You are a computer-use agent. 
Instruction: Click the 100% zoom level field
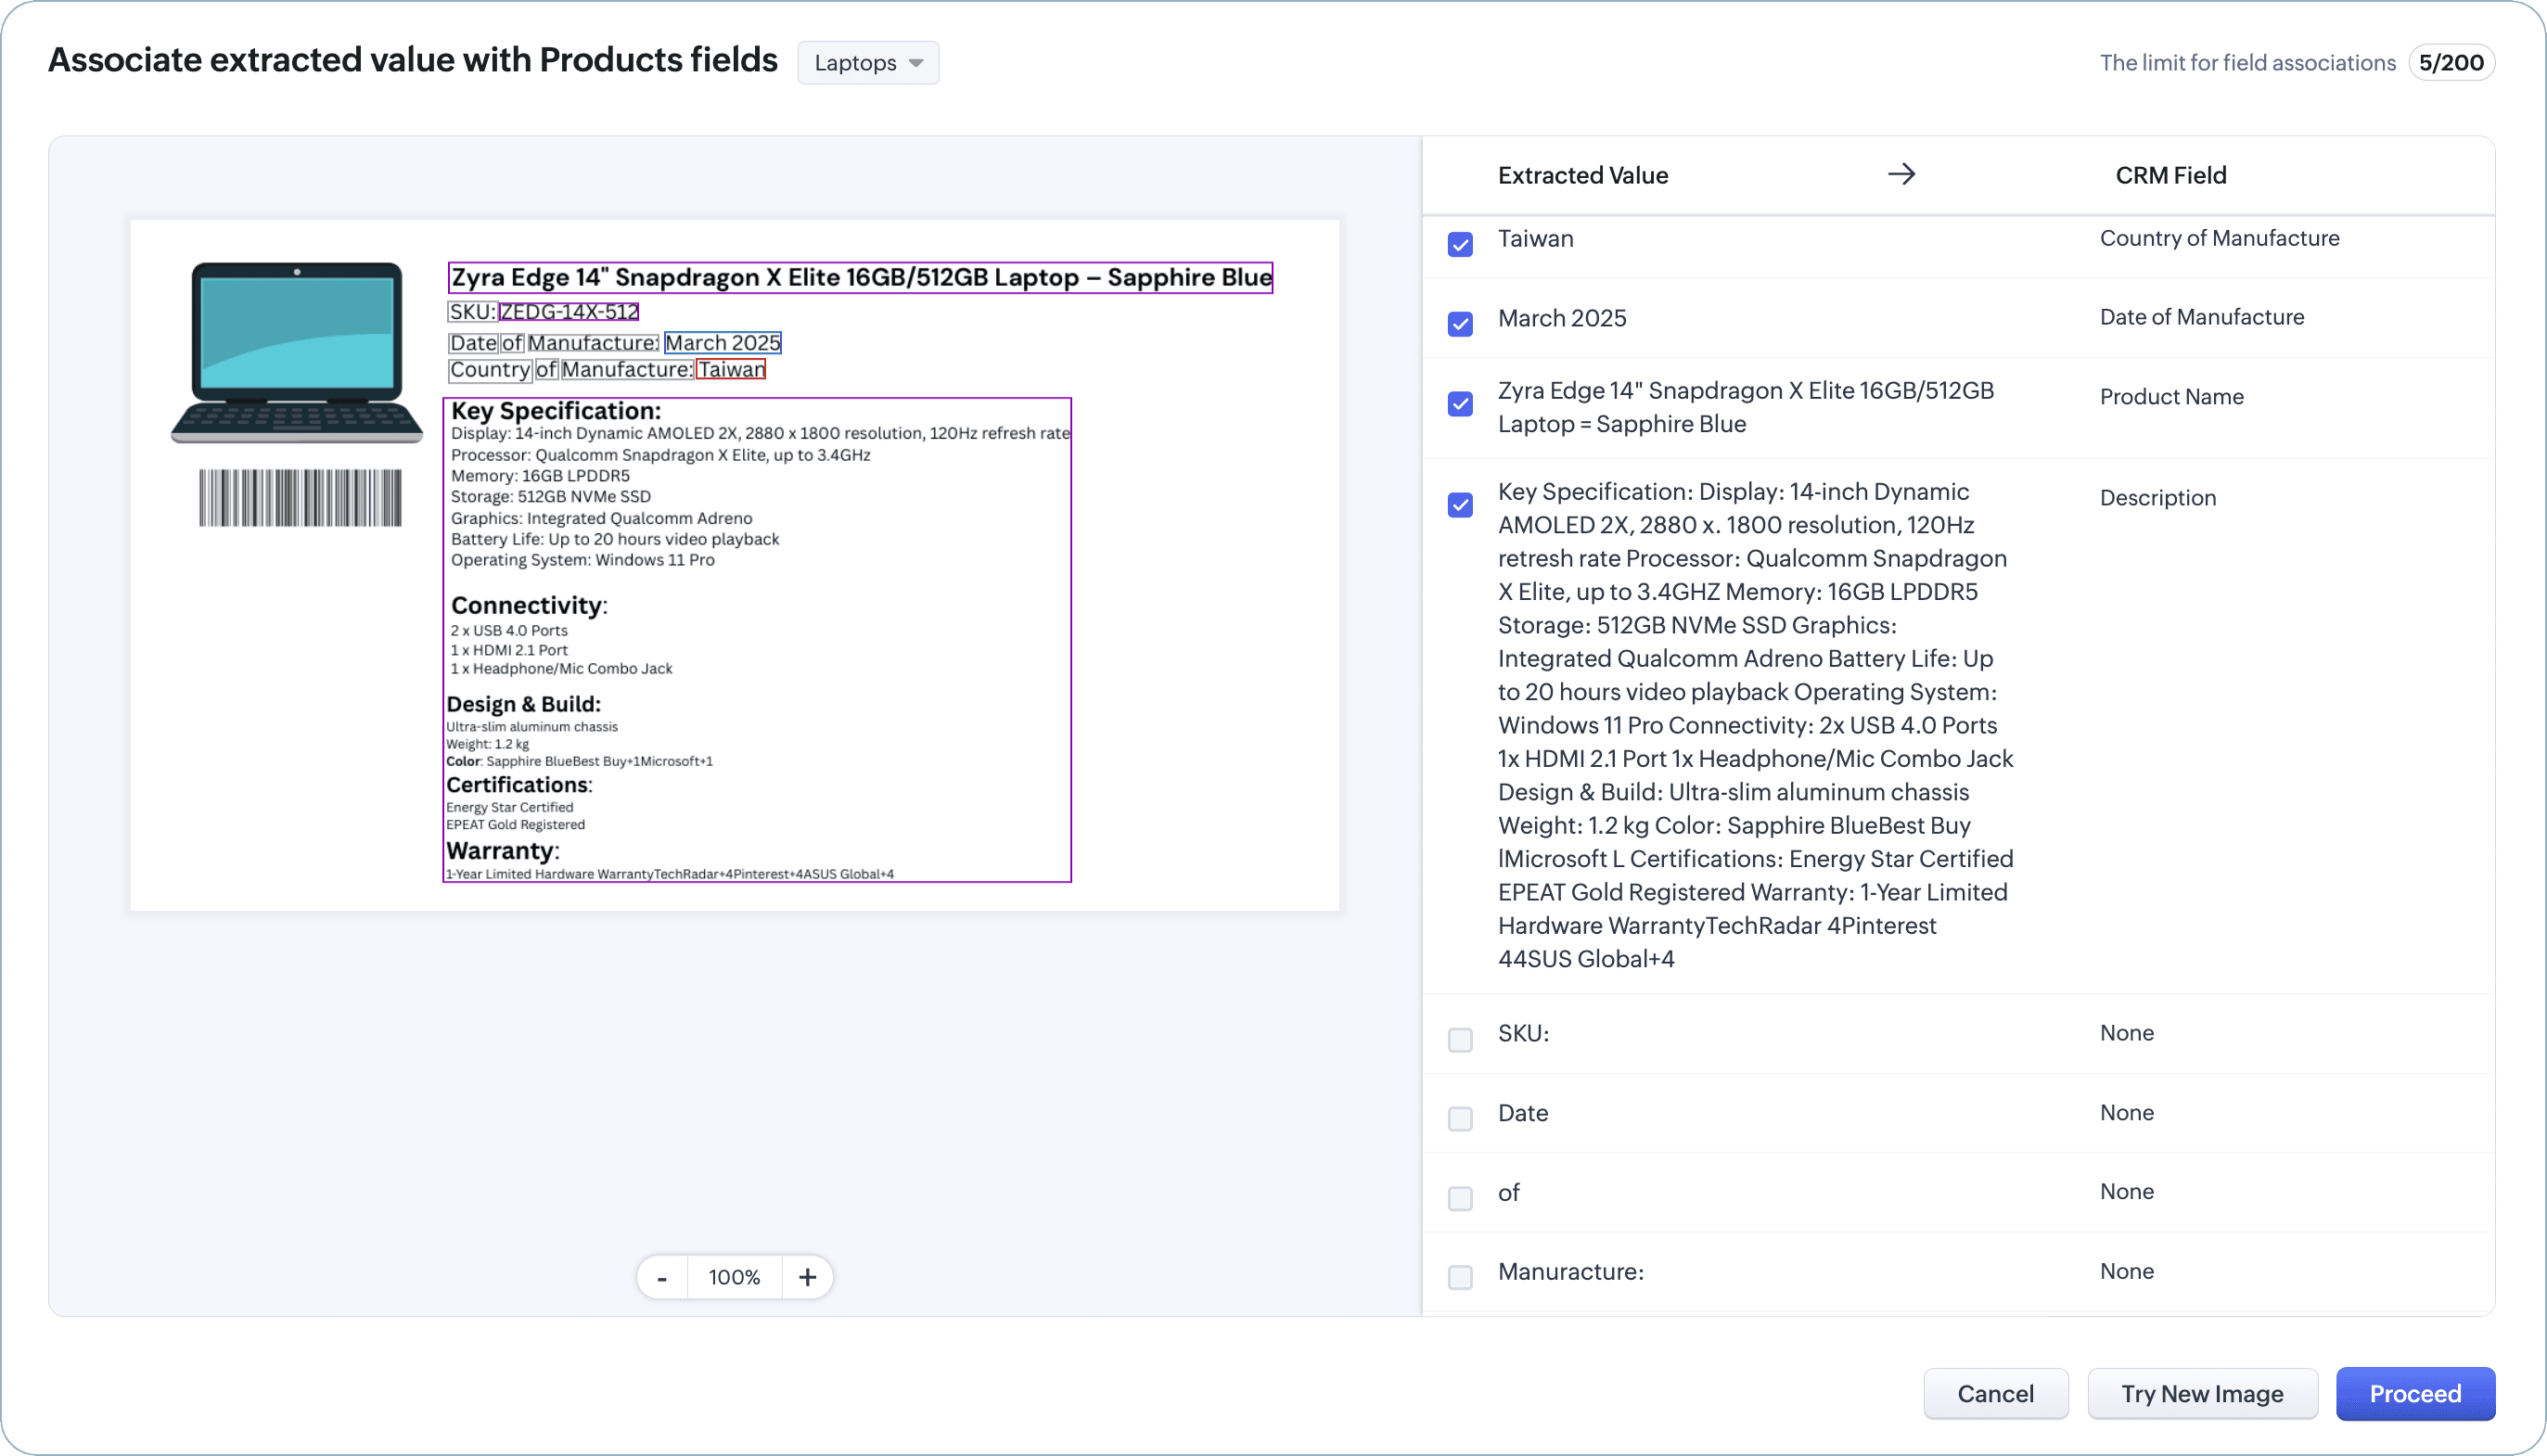734,1277
